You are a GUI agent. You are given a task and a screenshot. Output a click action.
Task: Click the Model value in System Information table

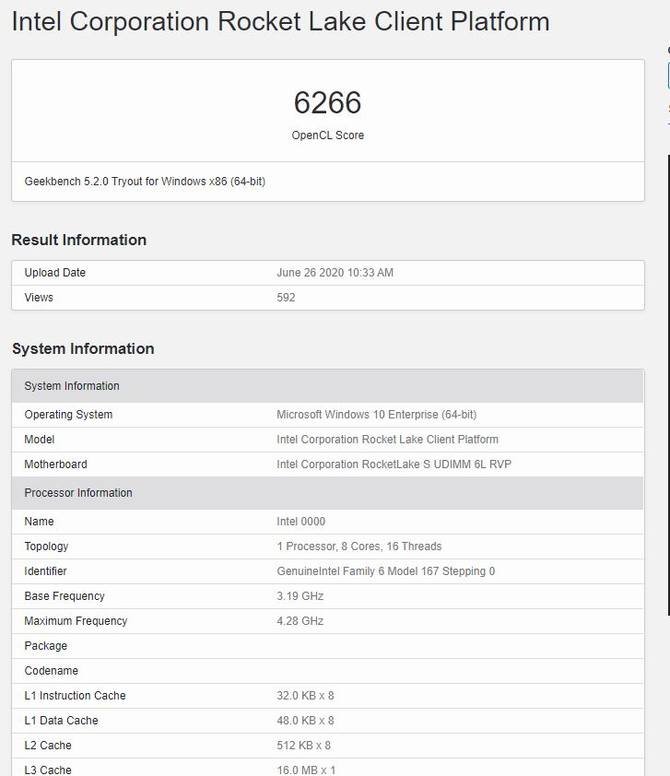387,440
